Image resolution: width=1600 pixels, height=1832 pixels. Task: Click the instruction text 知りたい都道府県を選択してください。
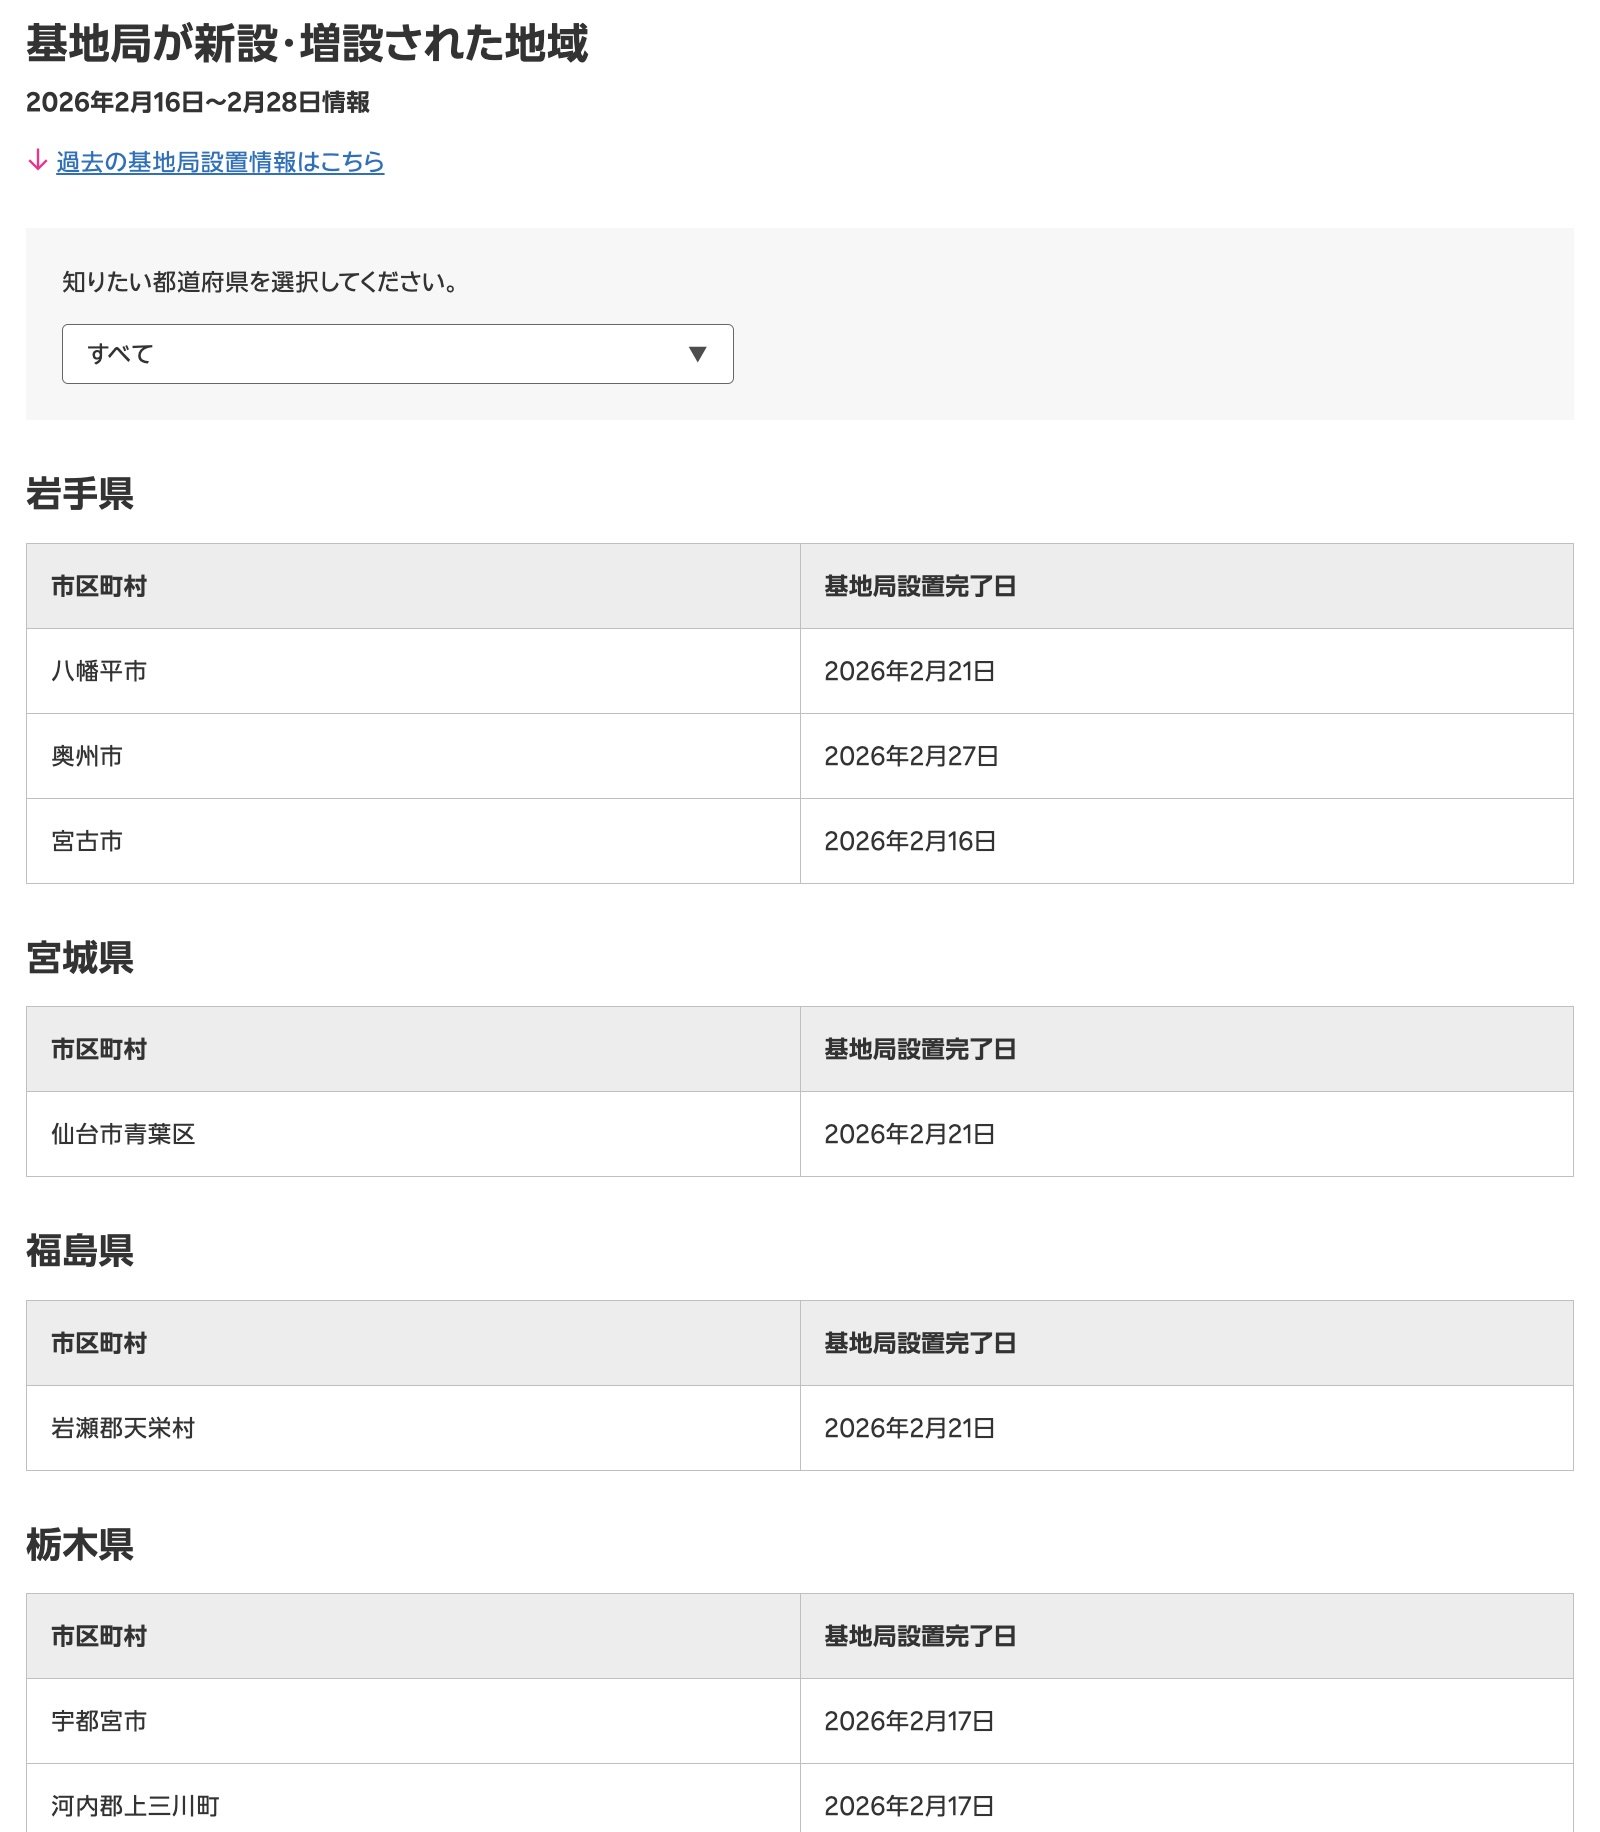point(260,282)
